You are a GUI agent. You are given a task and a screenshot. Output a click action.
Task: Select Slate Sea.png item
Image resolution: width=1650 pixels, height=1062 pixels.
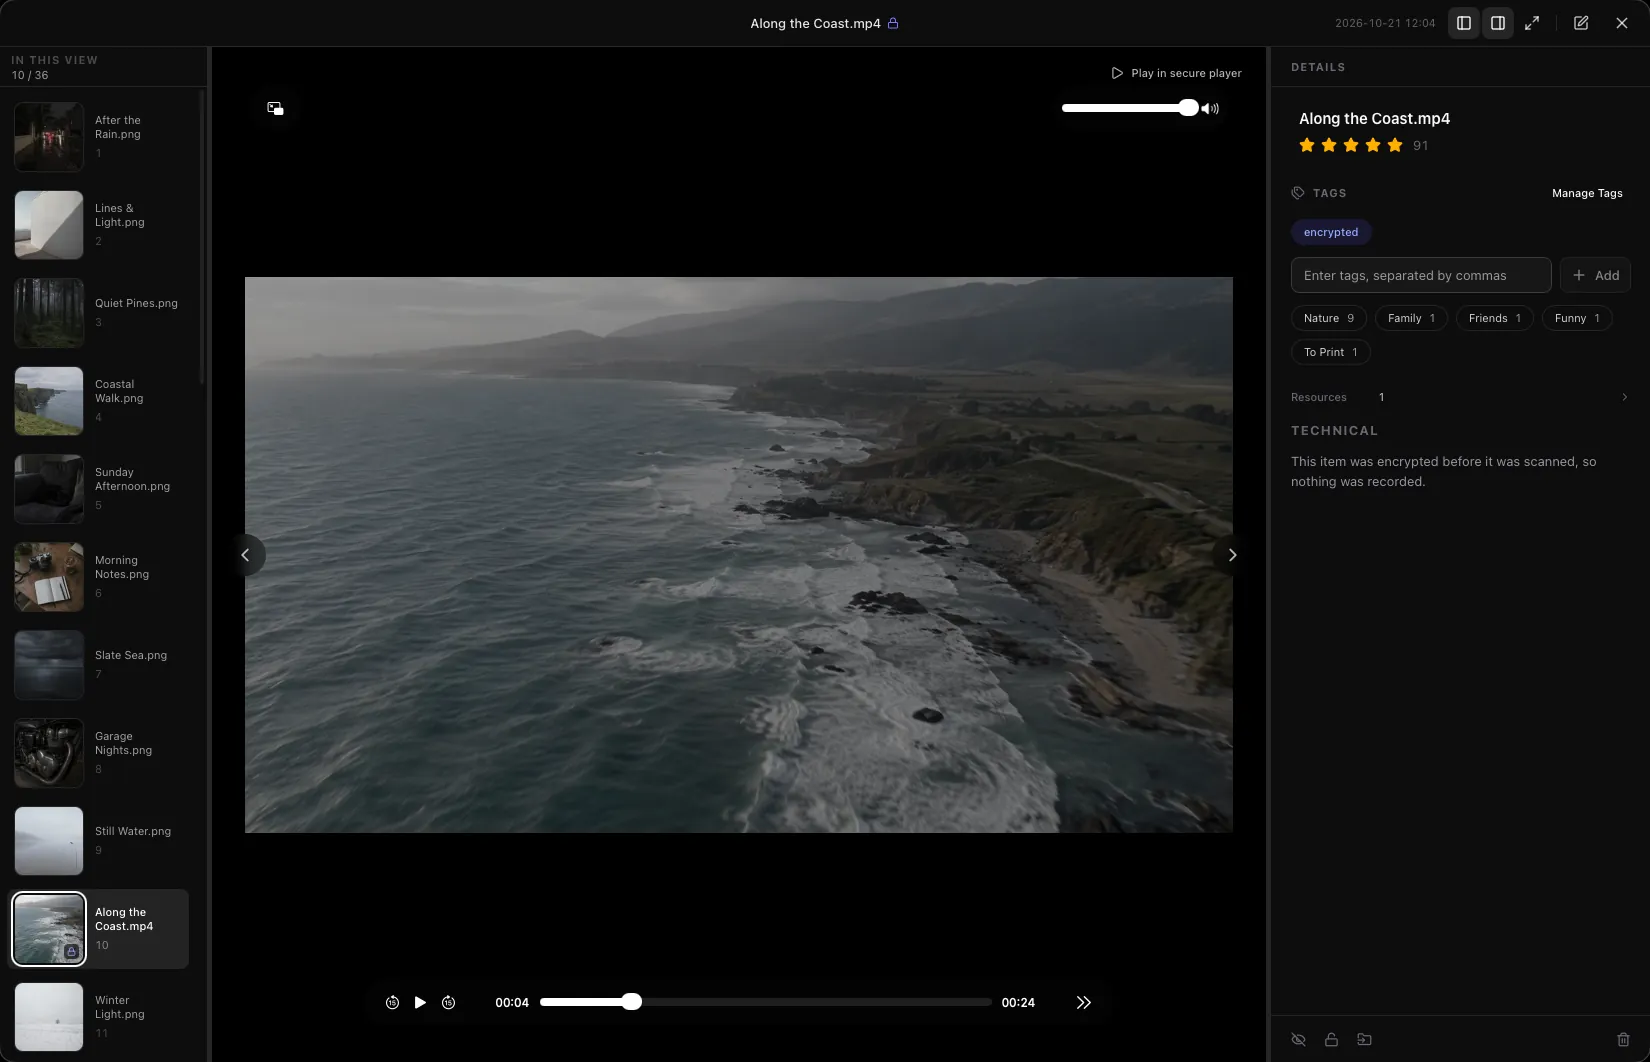pos(99,665)
